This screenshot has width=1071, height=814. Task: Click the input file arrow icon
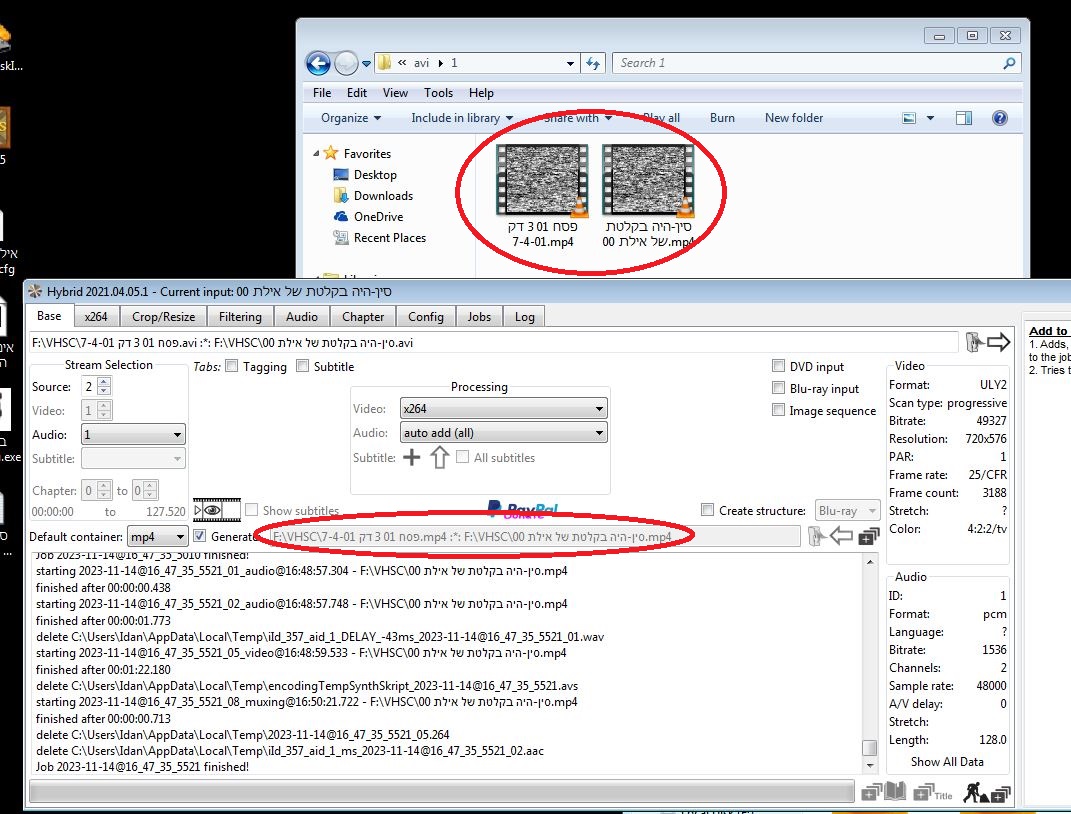[x=998, y=342]
